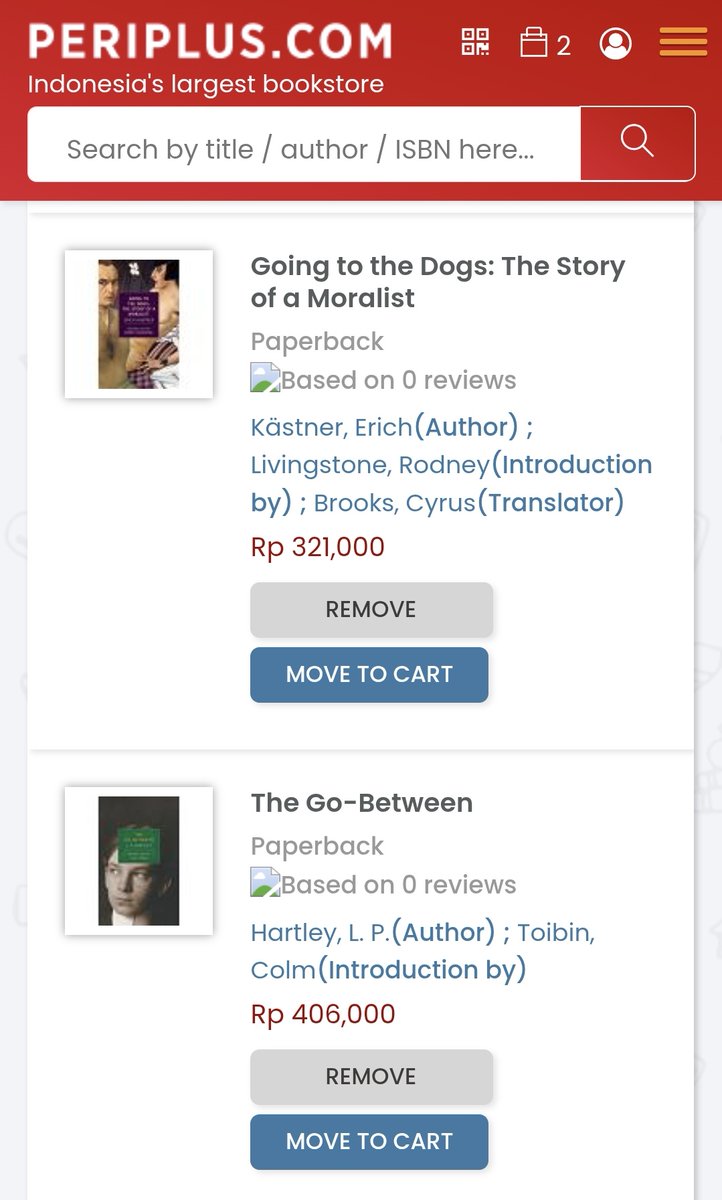Go to the PERIPLUS.COM home logo

(210, 42)
